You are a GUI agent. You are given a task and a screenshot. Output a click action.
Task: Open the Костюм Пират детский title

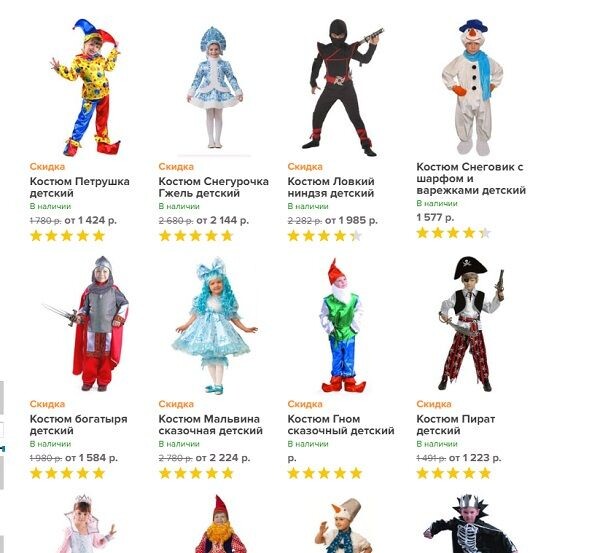tap(455, 425)
